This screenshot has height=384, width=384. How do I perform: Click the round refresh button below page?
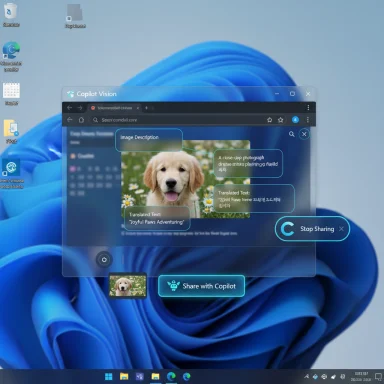pos(104,260)
